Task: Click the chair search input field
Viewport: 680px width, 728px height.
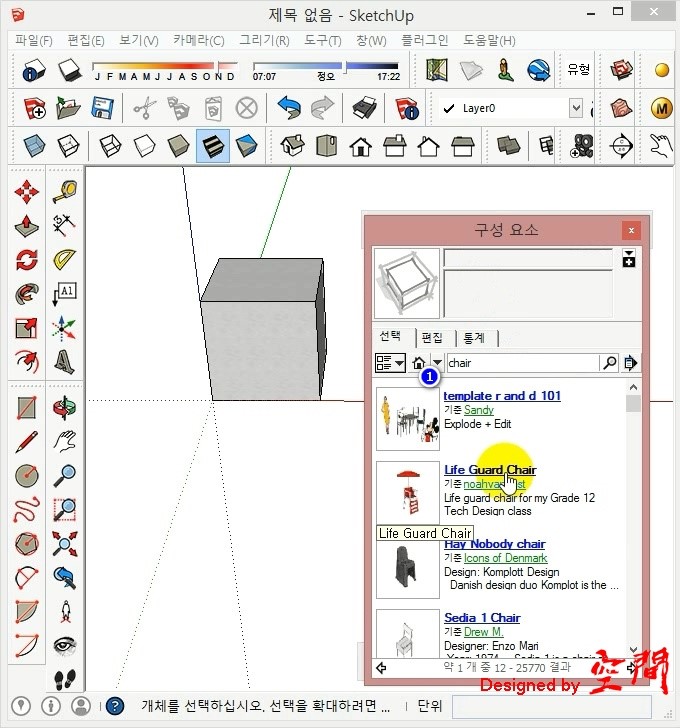Action: tap(523, 363)
